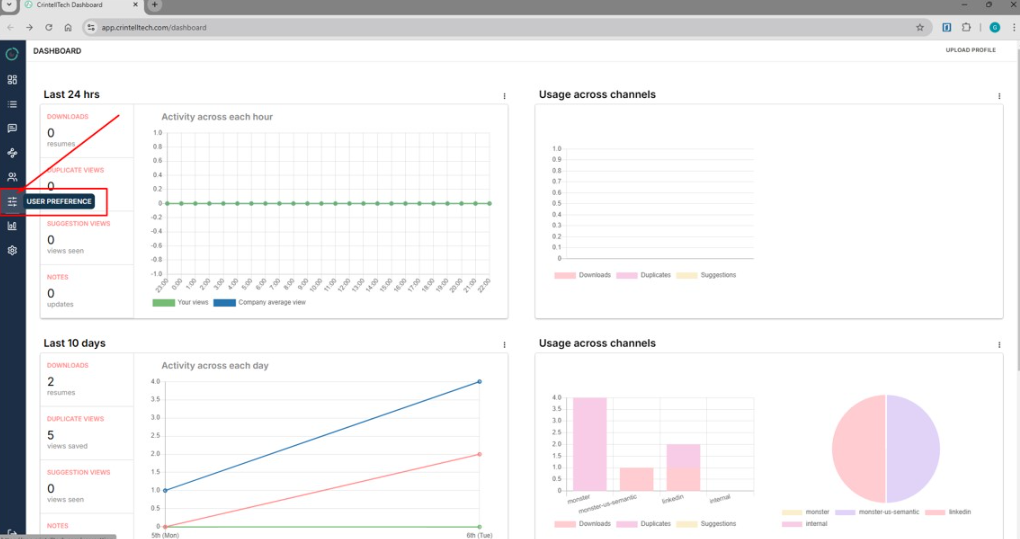Select the CrintellTech Dashboard browser tab
The image size is (1020, 539).
click(81, 5)
